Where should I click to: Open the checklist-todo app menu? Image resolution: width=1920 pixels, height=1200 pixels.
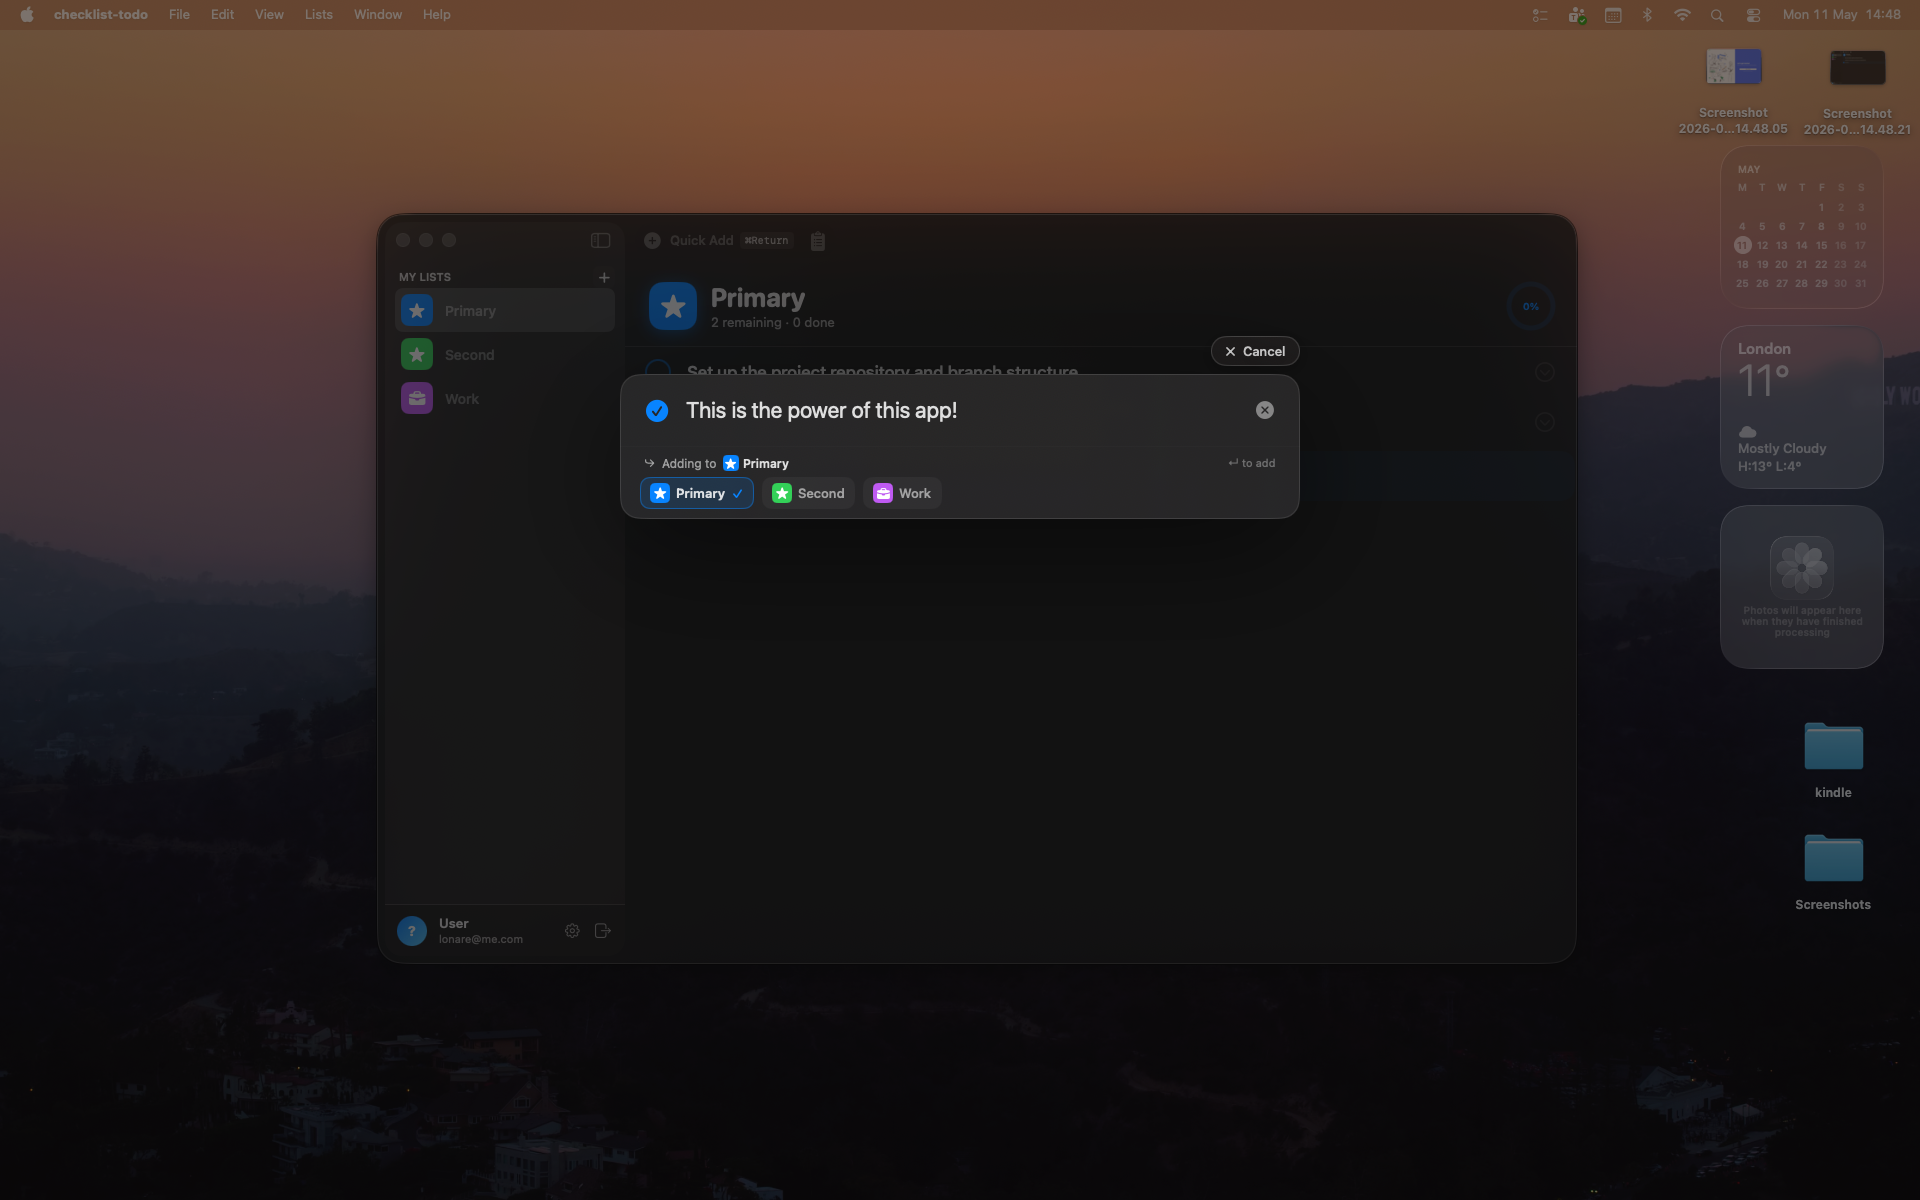coord(101,15)
